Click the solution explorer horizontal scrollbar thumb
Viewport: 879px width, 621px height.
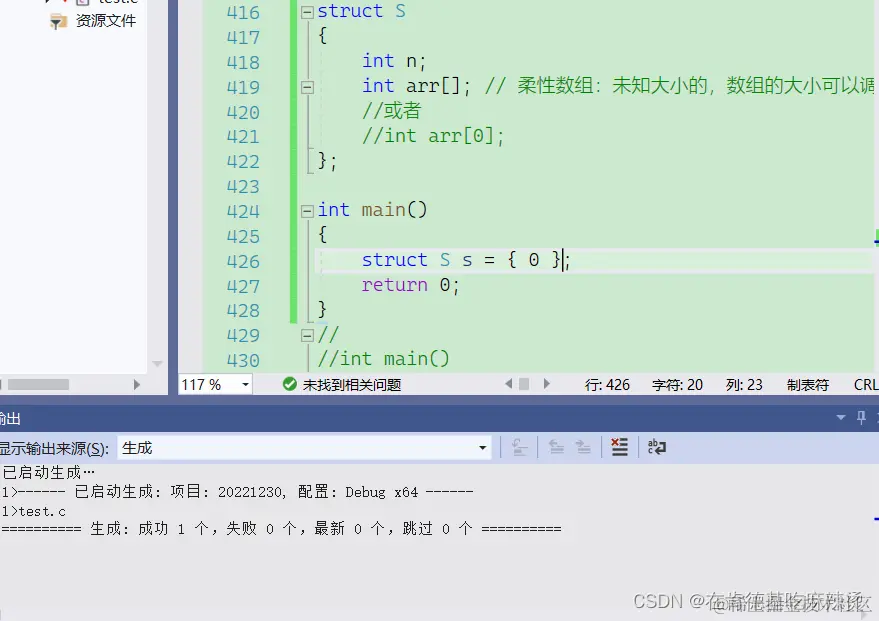pos(38,384)
